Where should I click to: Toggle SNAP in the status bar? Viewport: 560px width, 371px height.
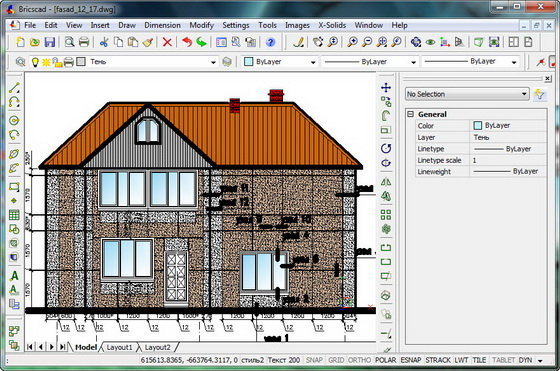[x=314, y=360]
